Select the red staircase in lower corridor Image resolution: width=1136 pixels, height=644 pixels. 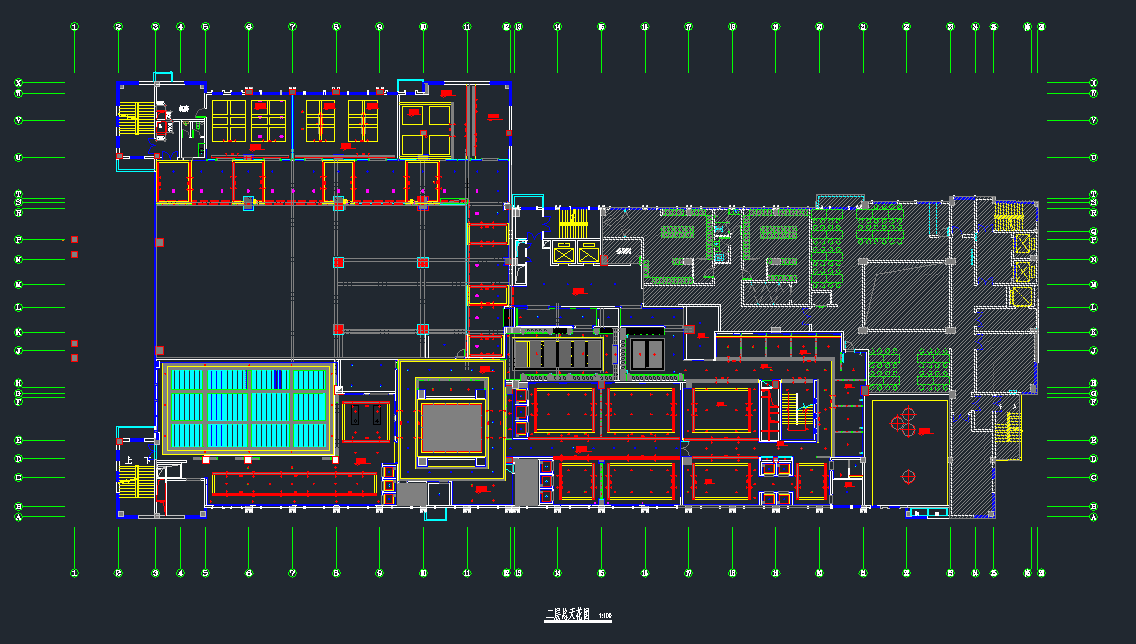pyautogui.click(x=795, y=409)
